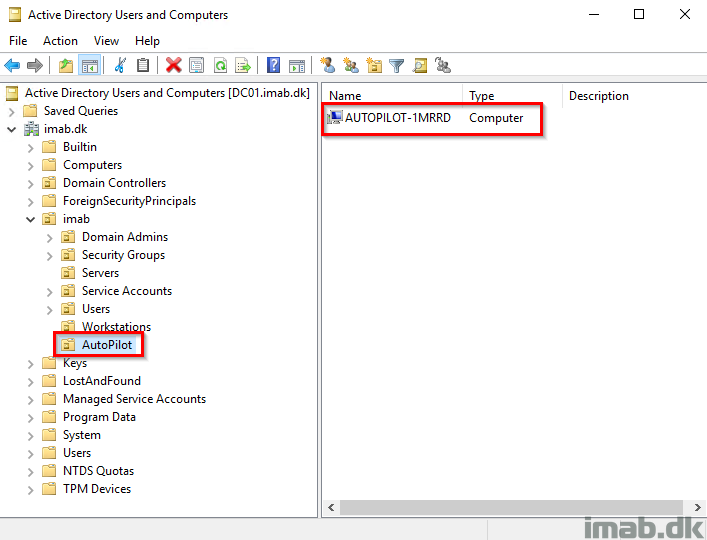Open the blue Help question mark icon
Image resolution: width=707 pixels, height=540 pixels.
point(273,66)
